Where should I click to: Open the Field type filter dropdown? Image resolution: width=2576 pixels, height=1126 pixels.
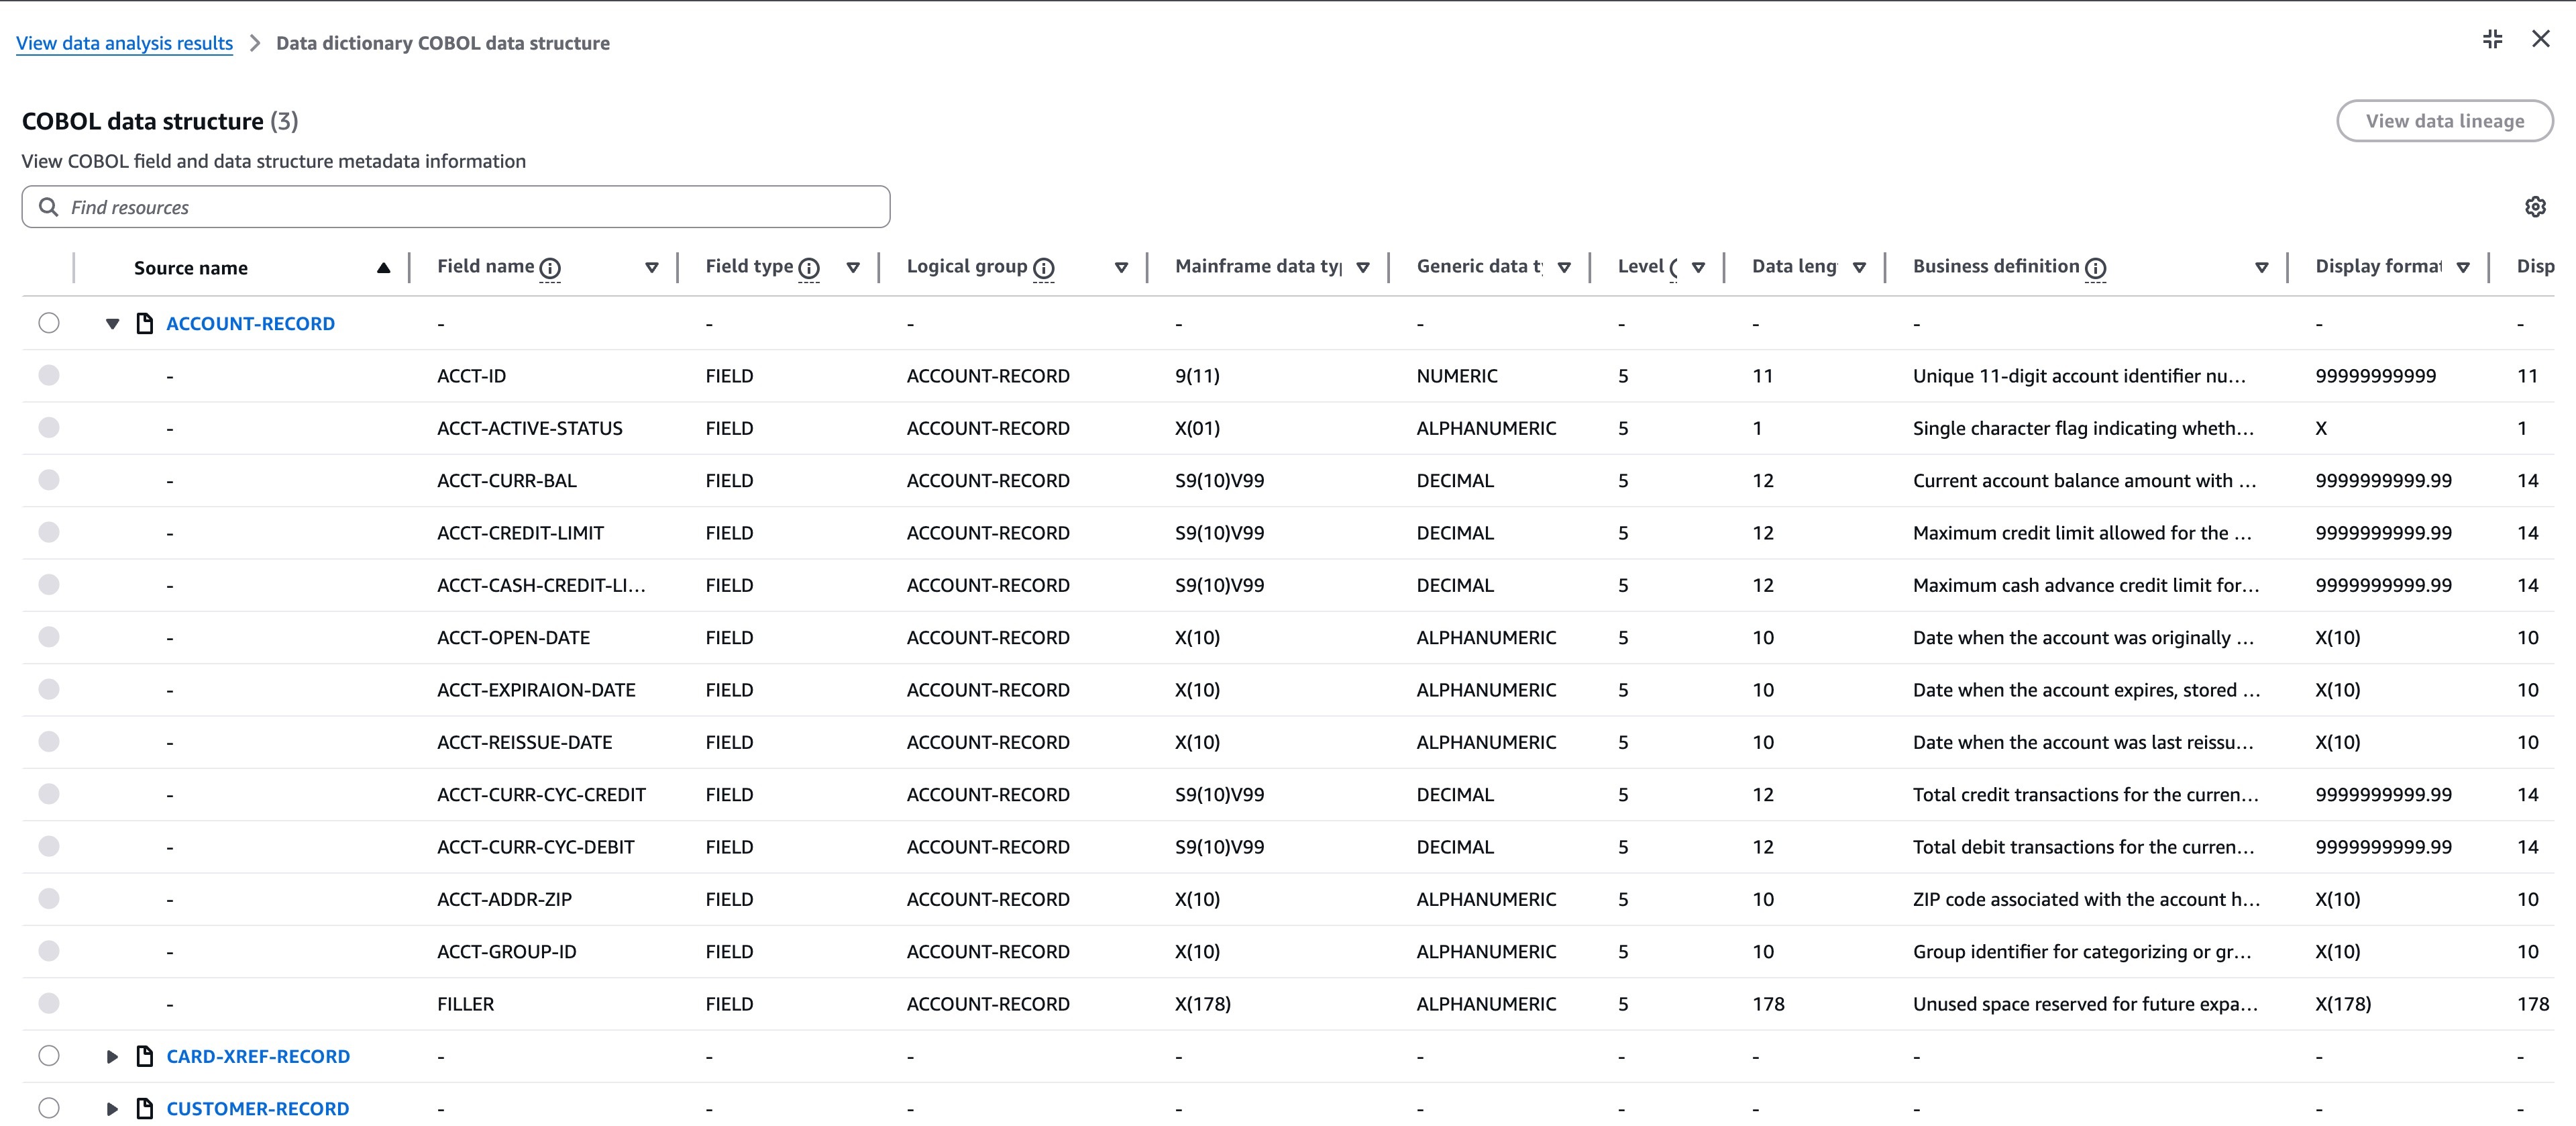(853, 267)
